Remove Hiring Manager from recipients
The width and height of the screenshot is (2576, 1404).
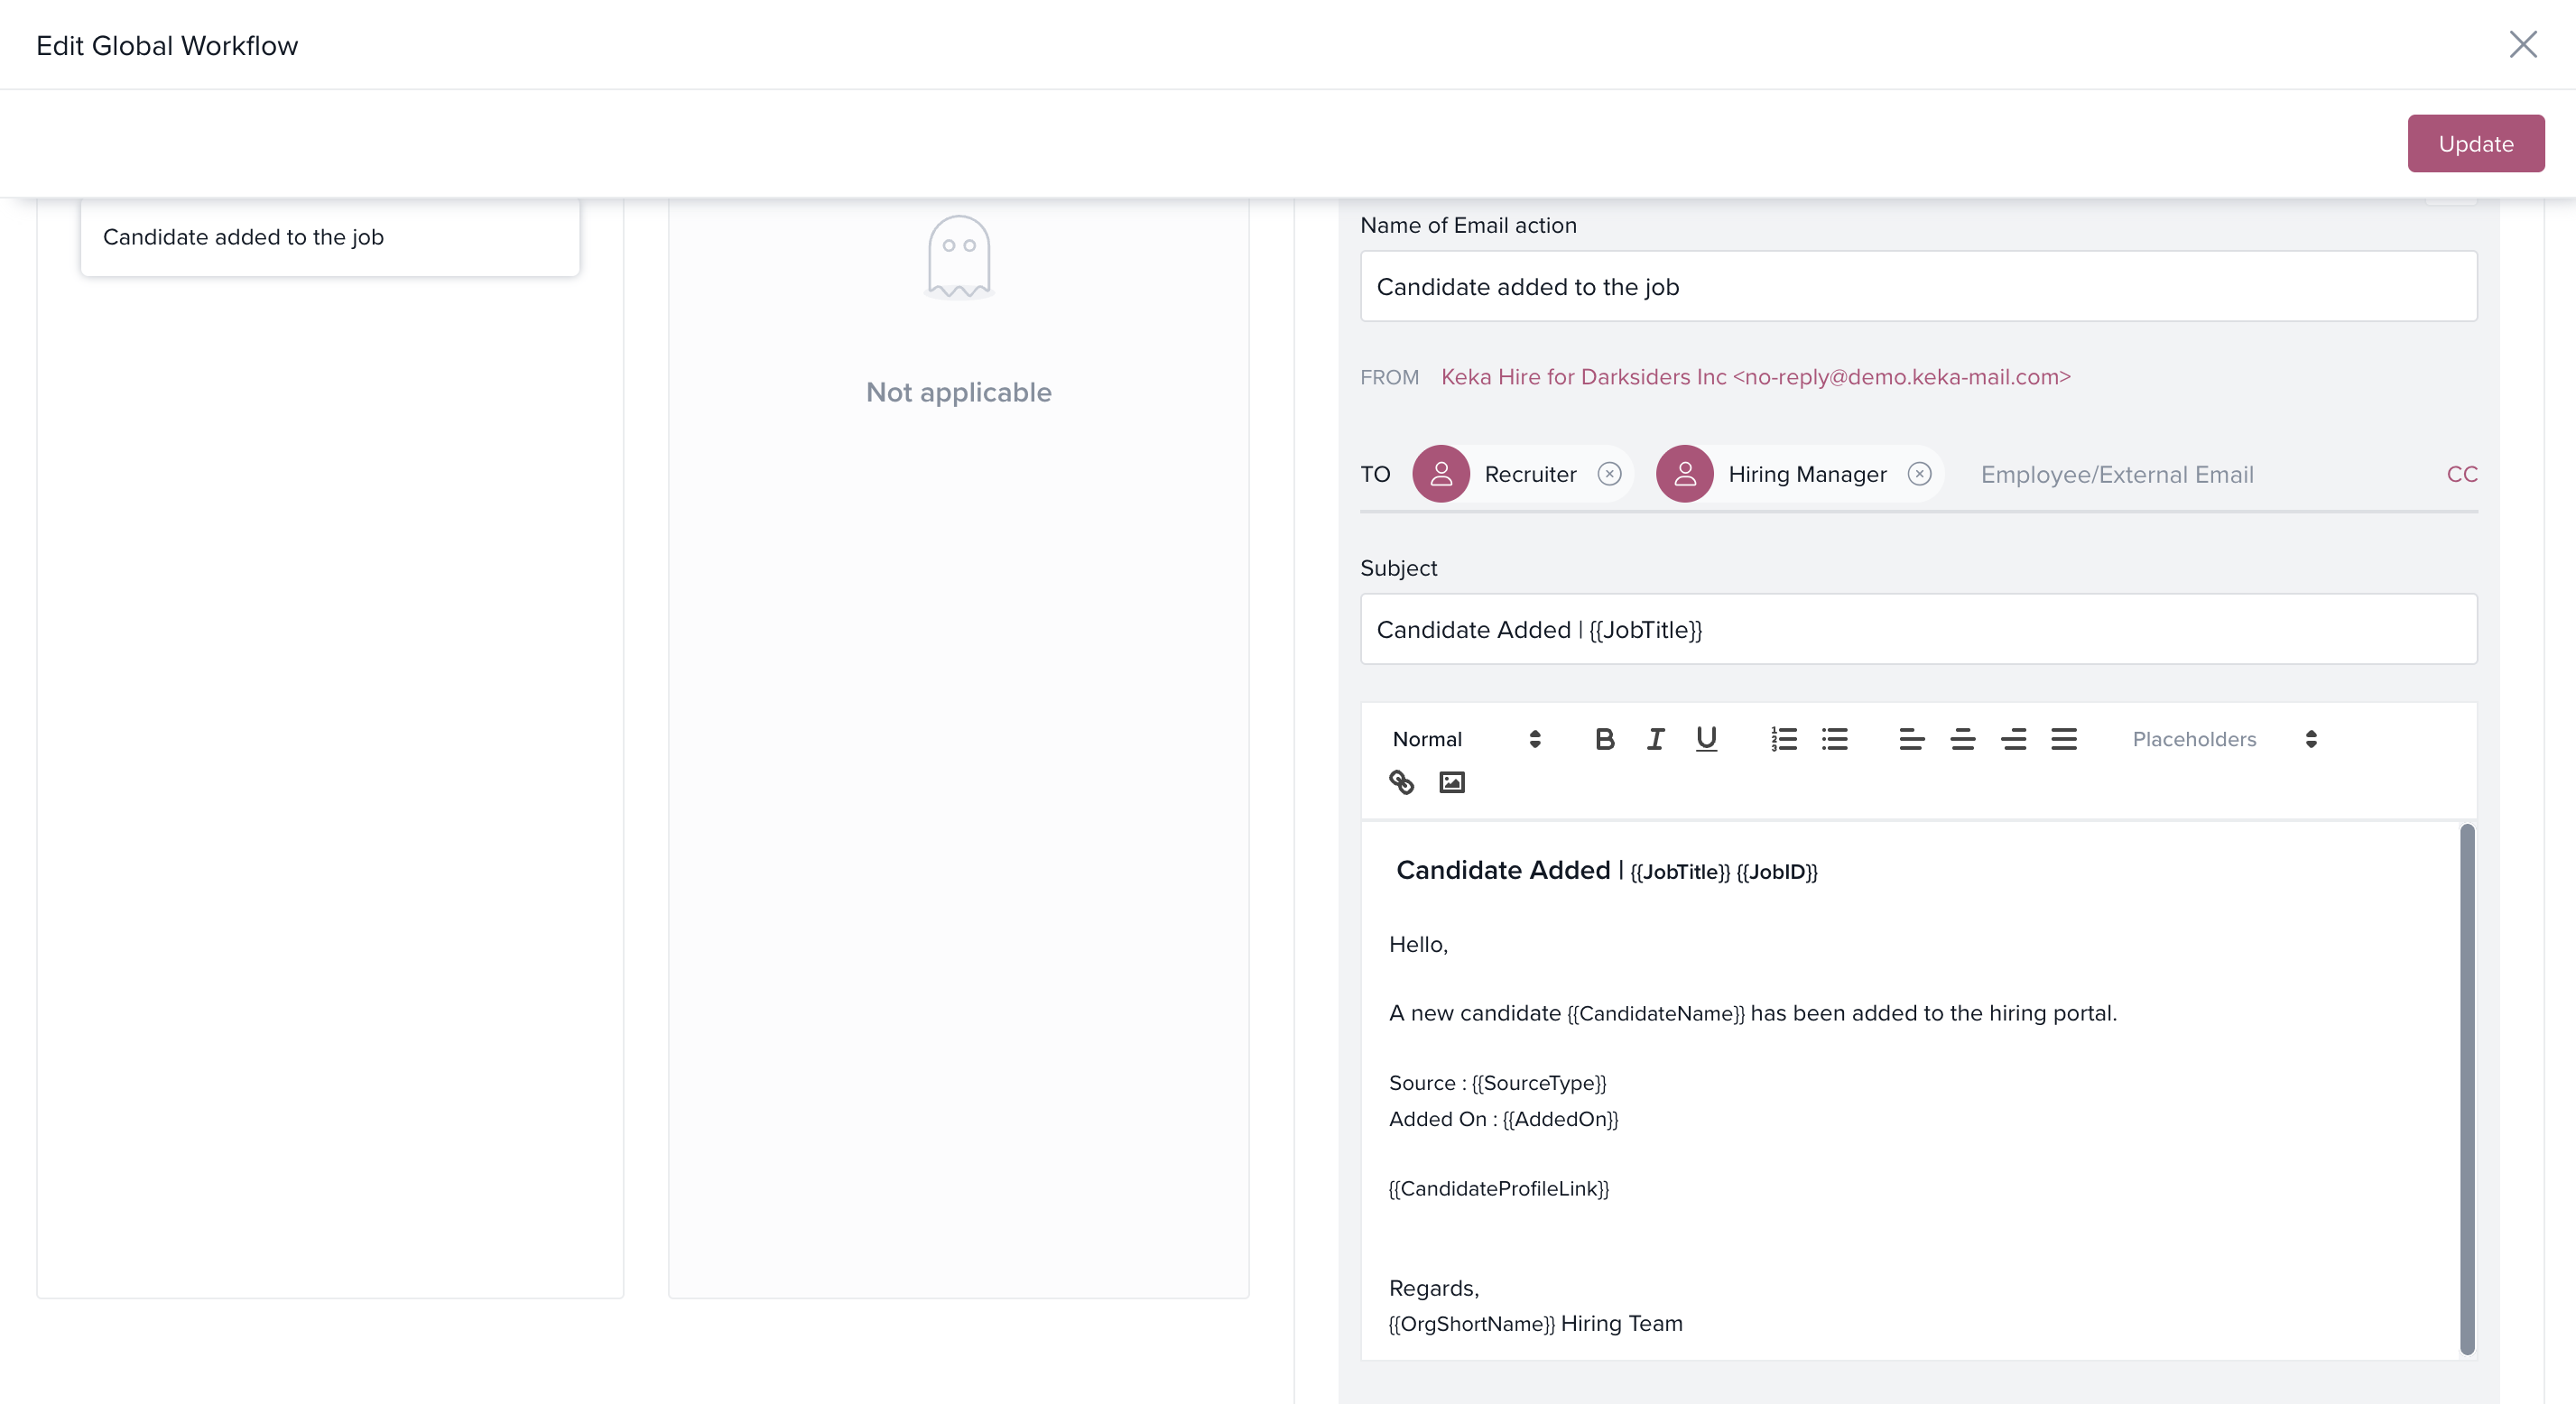point(1919,474)
